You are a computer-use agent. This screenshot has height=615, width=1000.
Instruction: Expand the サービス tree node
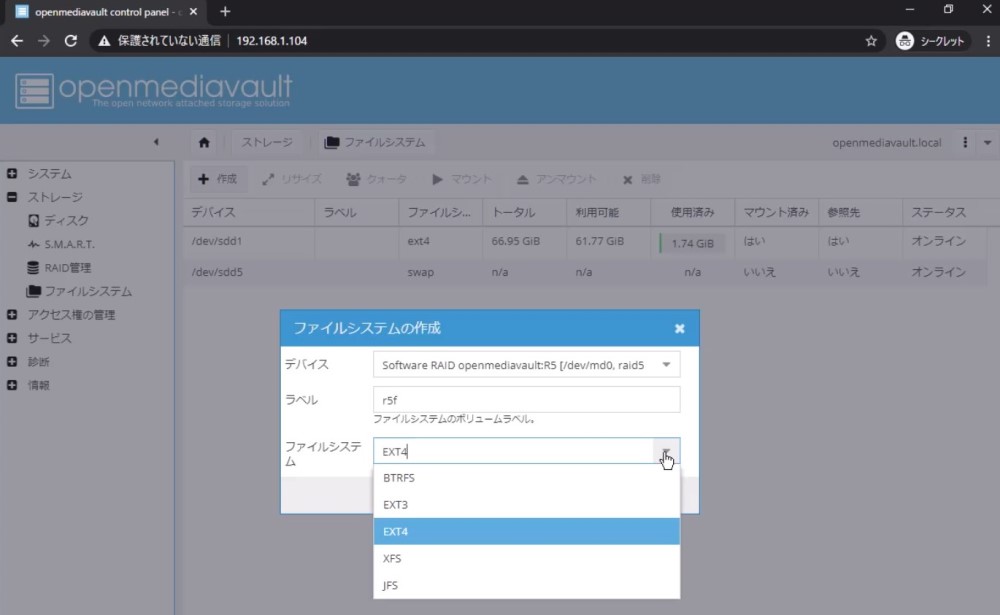click(x=12, y=338)
